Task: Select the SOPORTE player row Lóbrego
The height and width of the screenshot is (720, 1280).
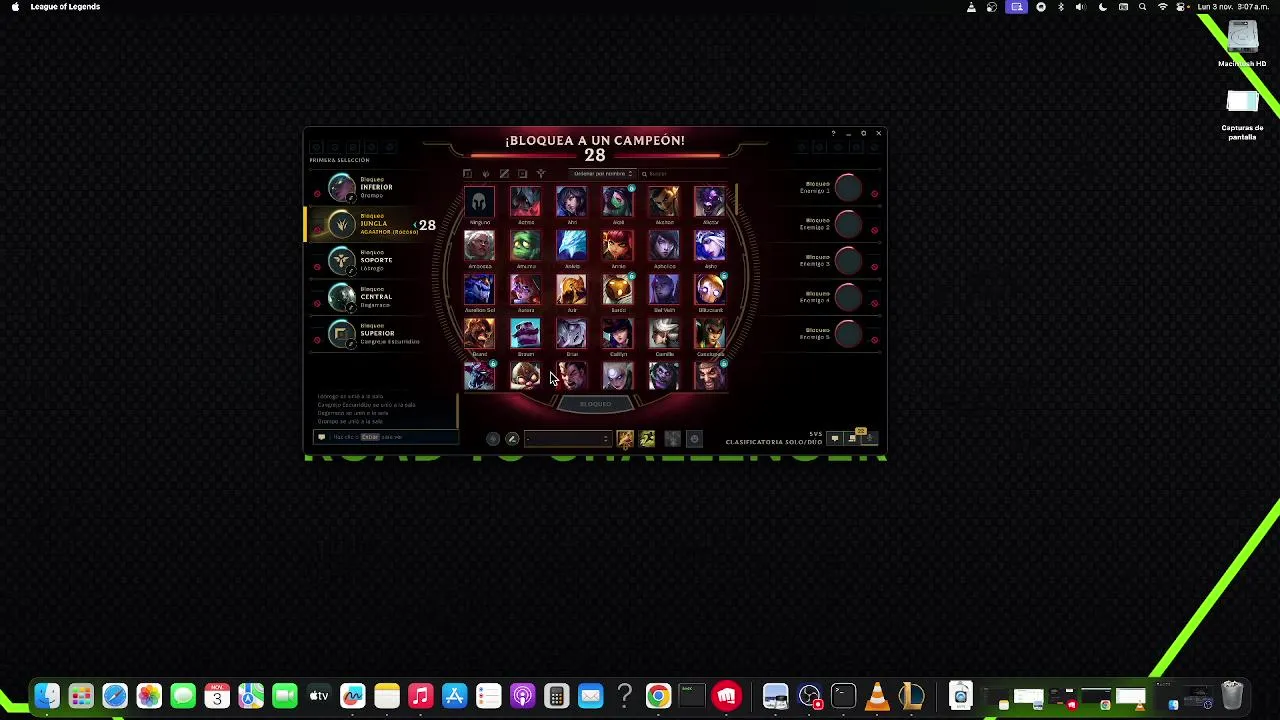Action: click(x=370, y=260)
